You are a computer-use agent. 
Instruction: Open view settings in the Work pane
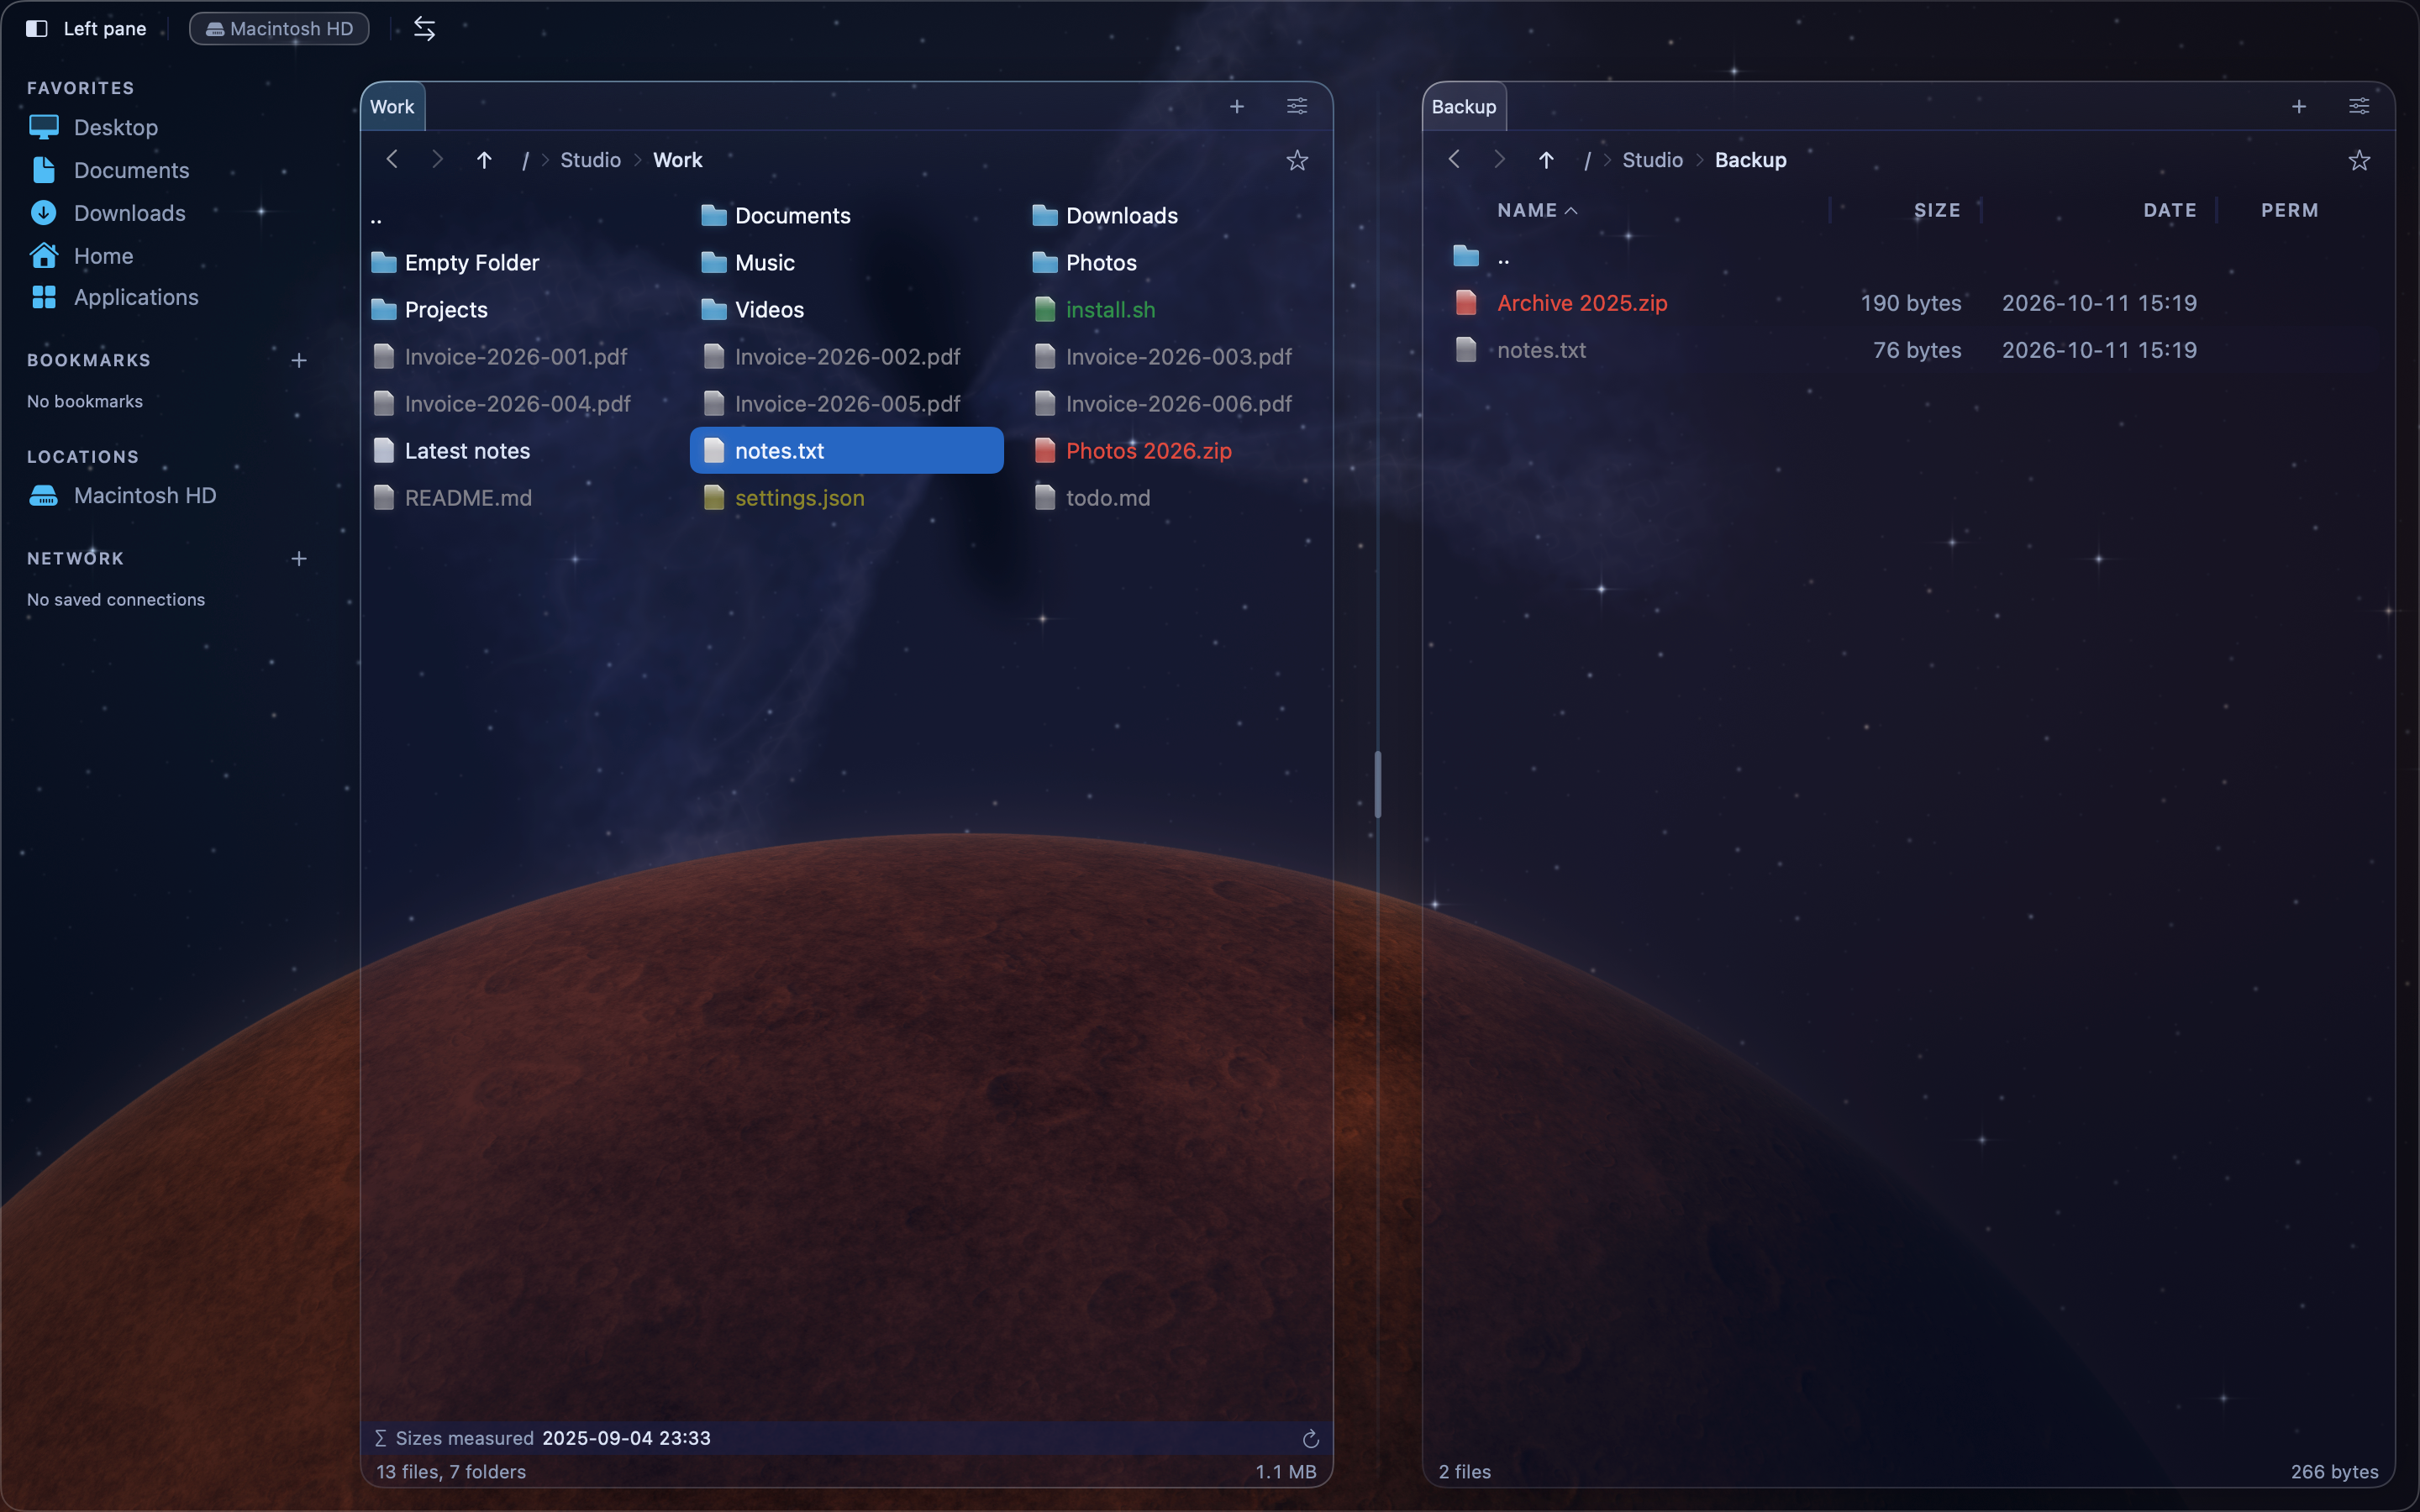(1297, 106)
